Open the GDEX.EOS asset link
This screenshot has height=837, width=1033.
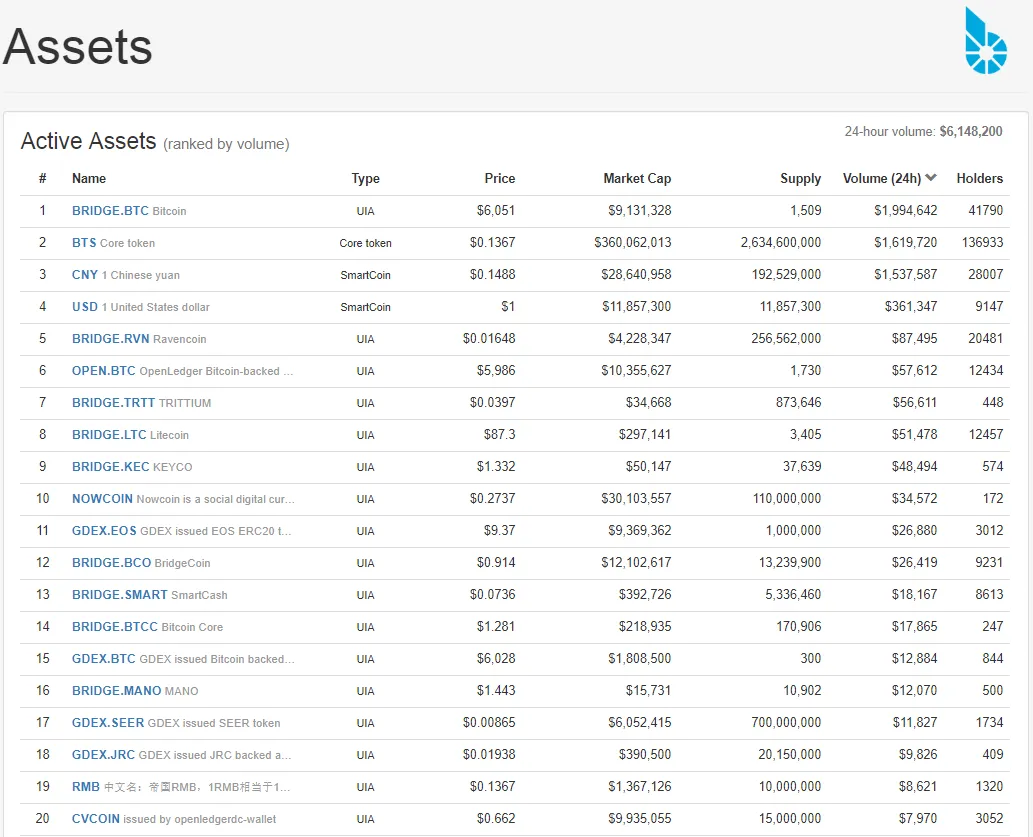point(104,531)
